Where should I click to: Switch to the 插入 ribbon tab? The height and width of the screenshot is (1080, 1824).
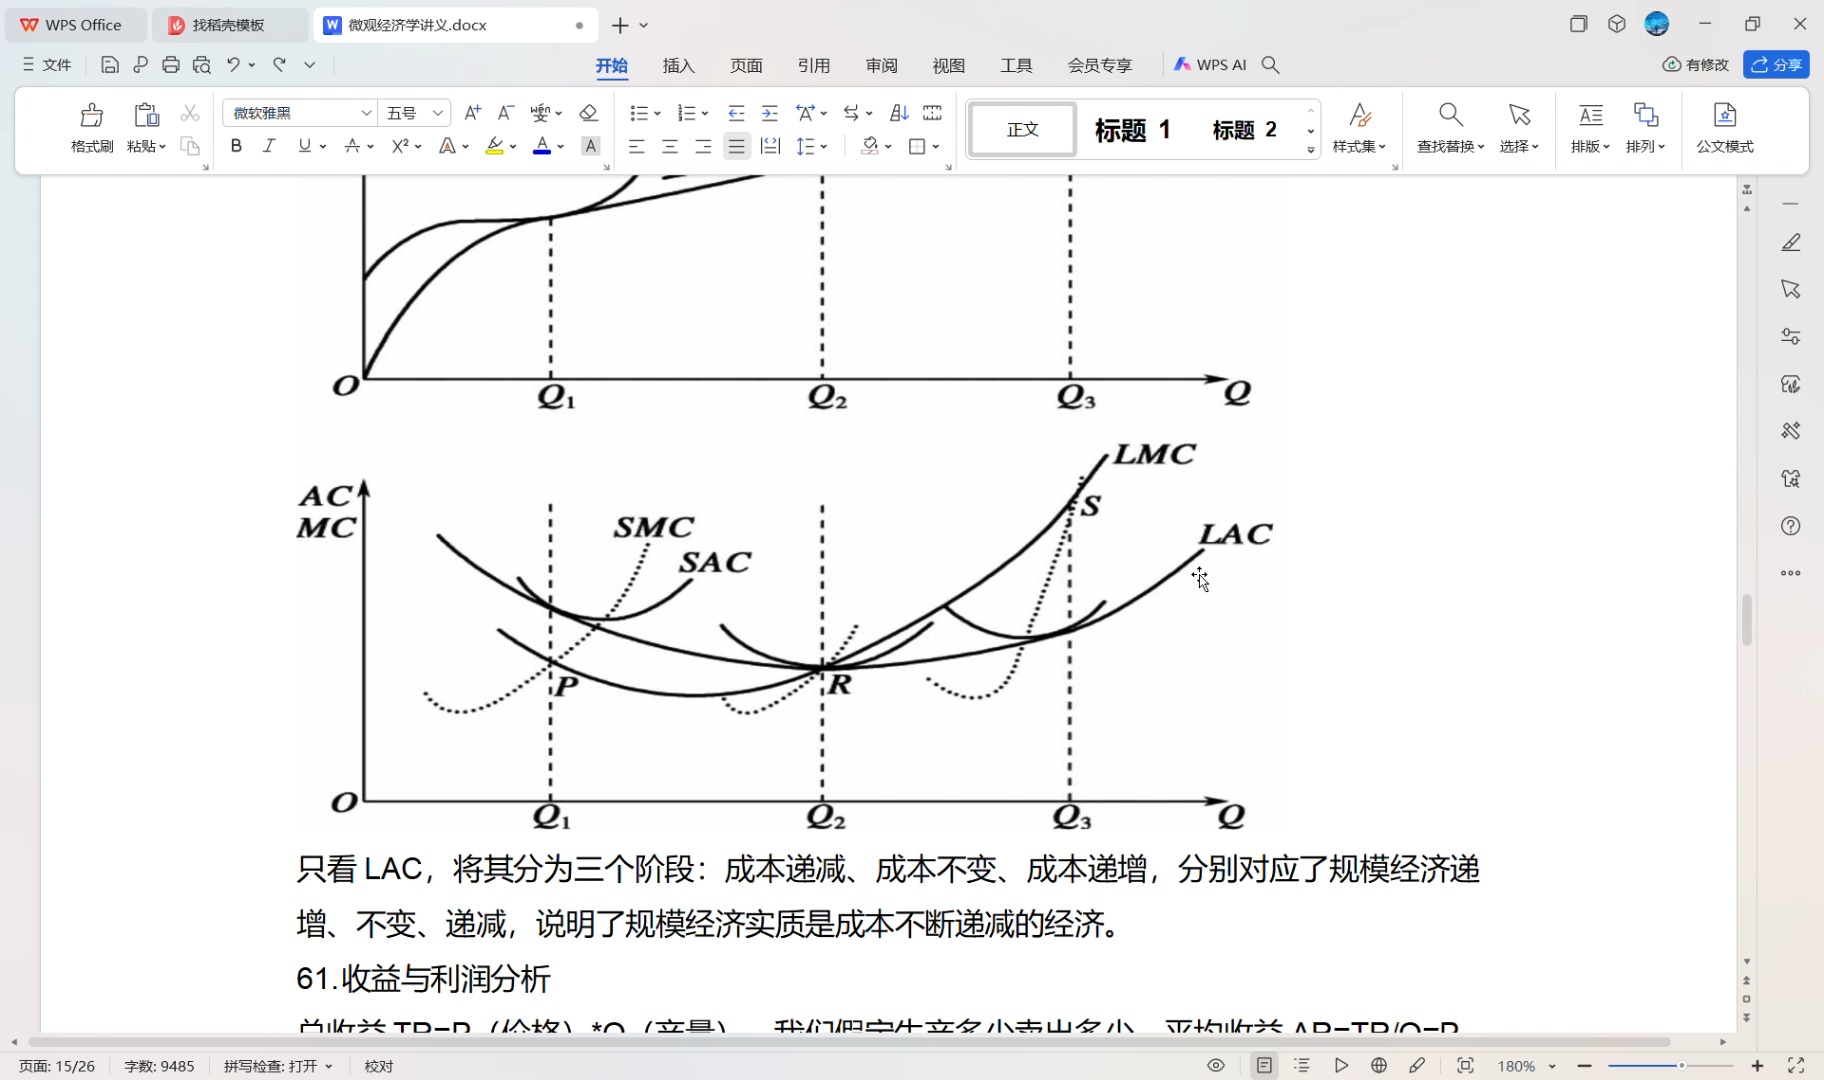[678, 65]
